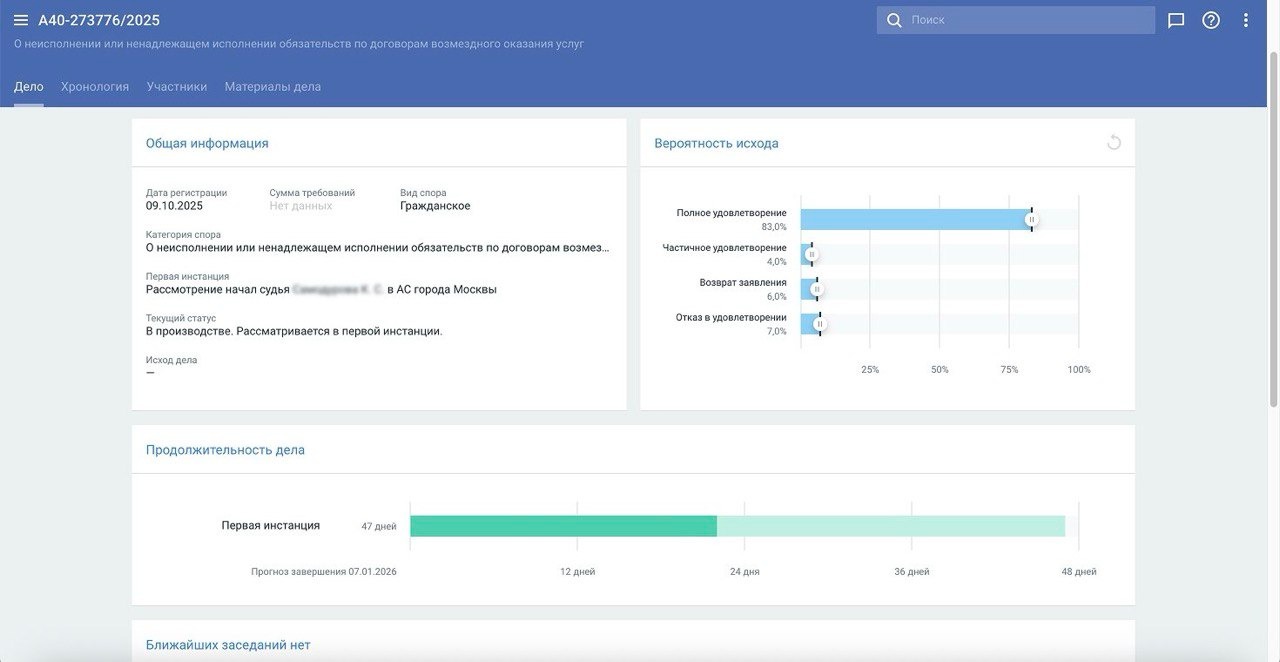
Task: Open the help question mark icon
Action: pyautogui.click(x=1211, y=20)
